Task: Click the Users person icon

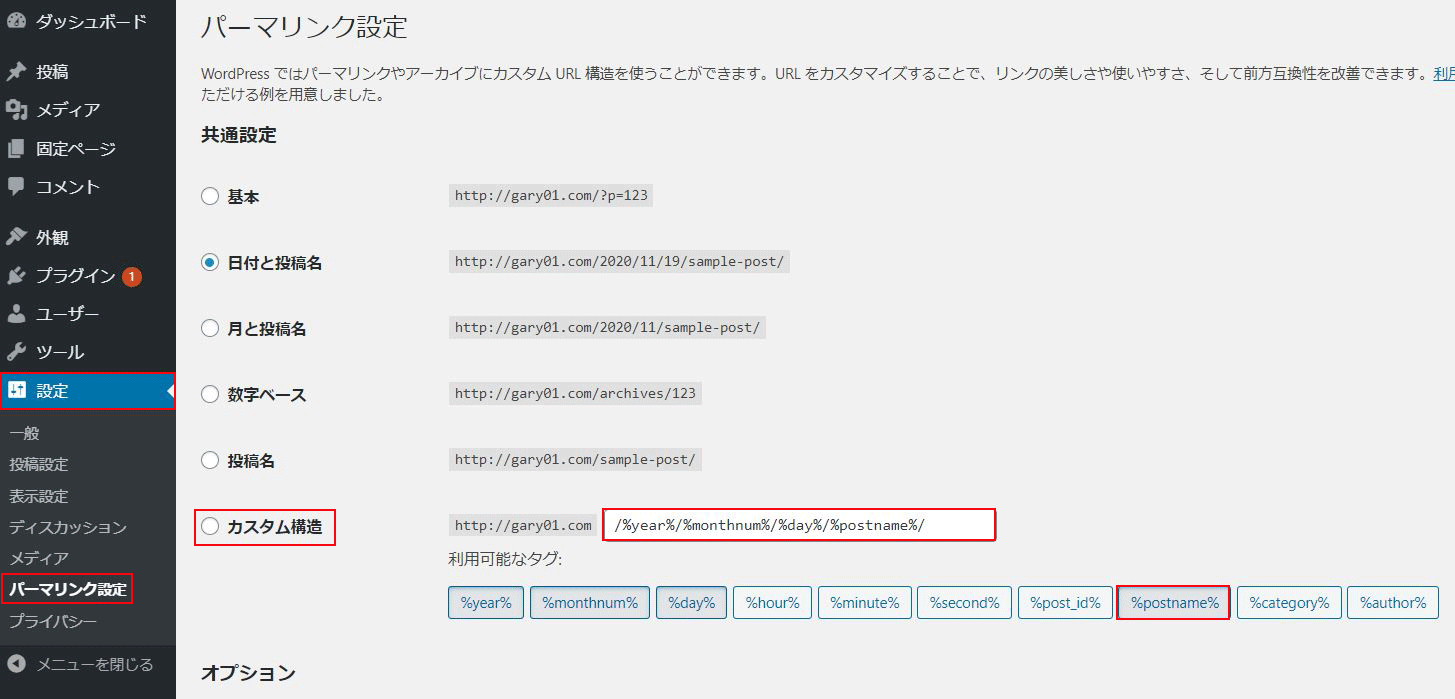Action: point(16,314)
